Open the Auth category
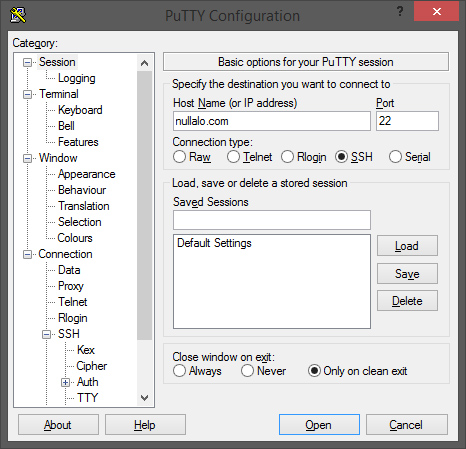This screenshot has height=449, width=466. coord(88,382)
